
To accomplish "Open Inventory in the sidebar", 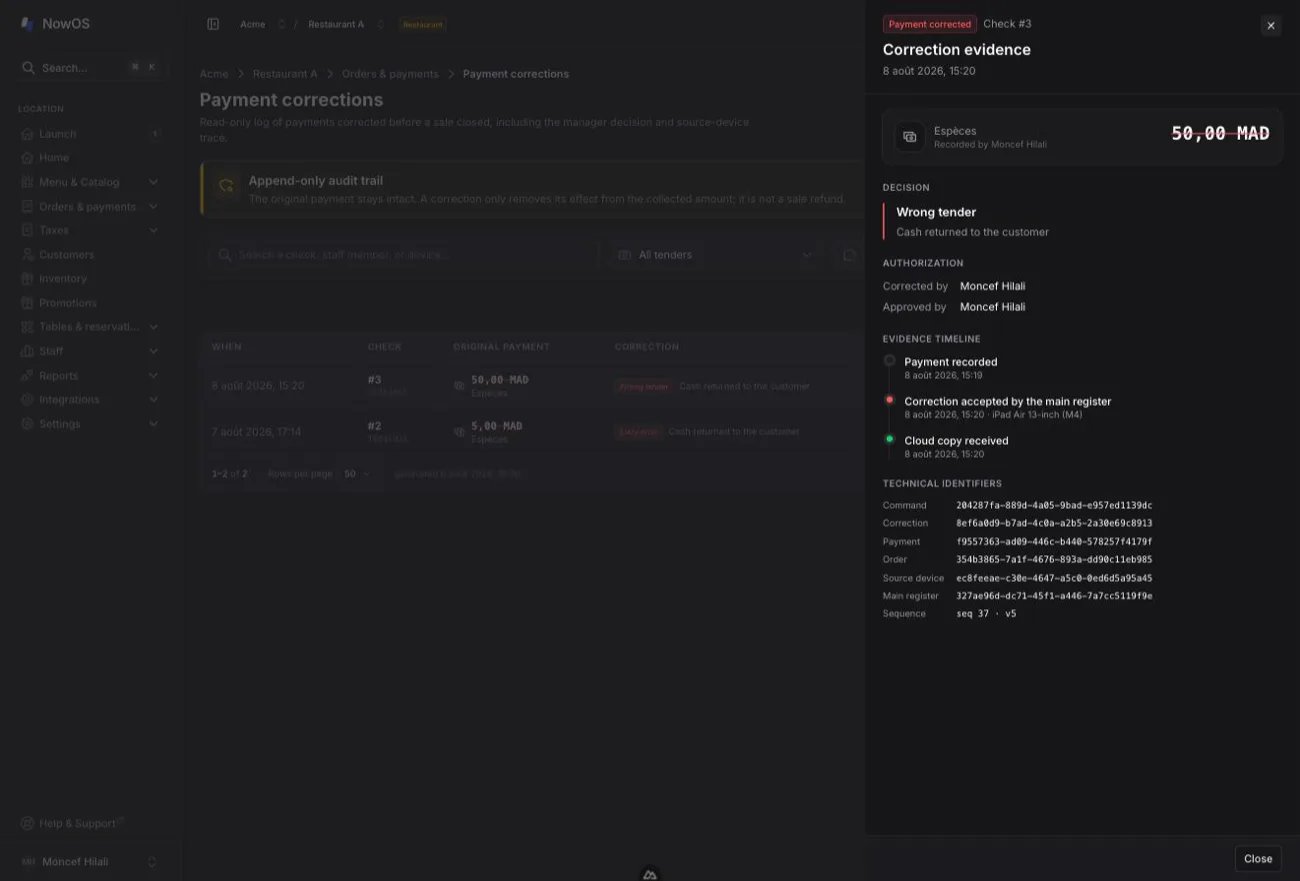I will click(90, 279).
